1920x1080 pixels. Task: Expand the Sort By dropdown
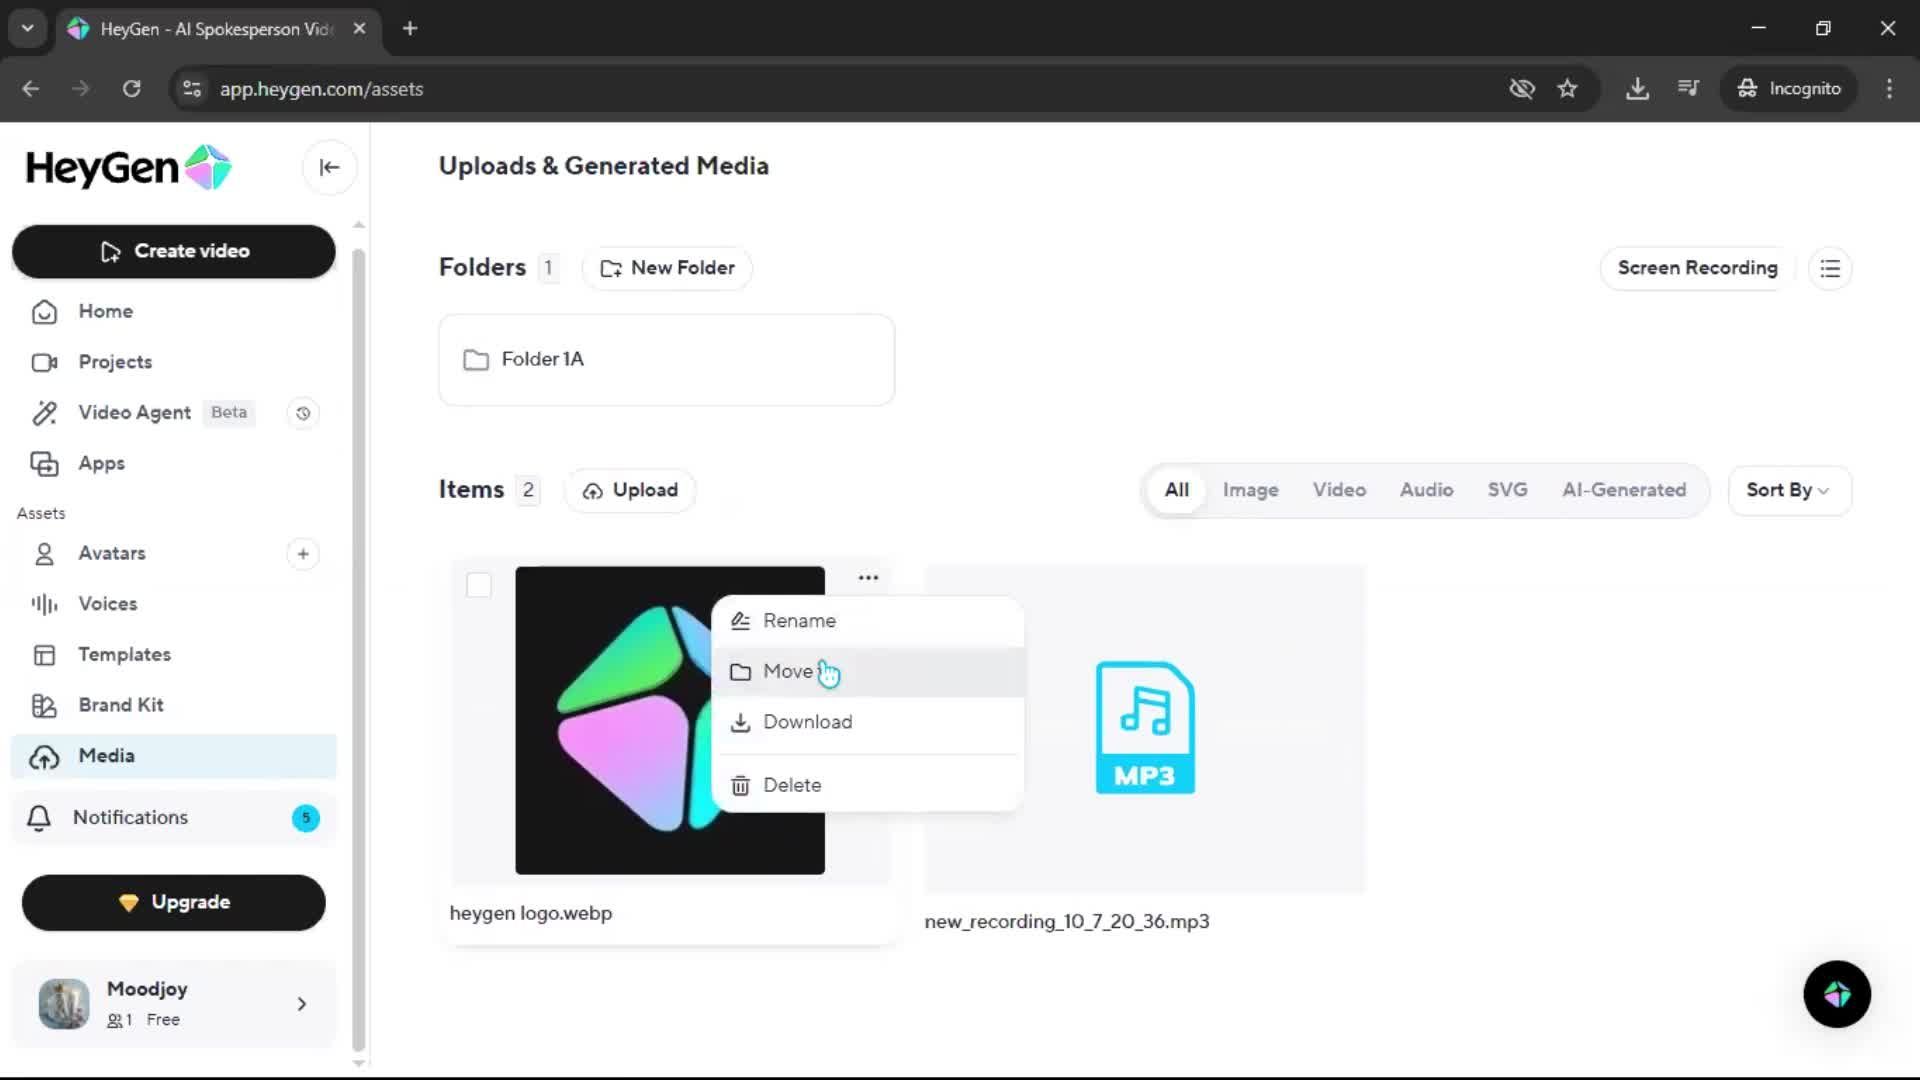click(x=1788, y=490)
